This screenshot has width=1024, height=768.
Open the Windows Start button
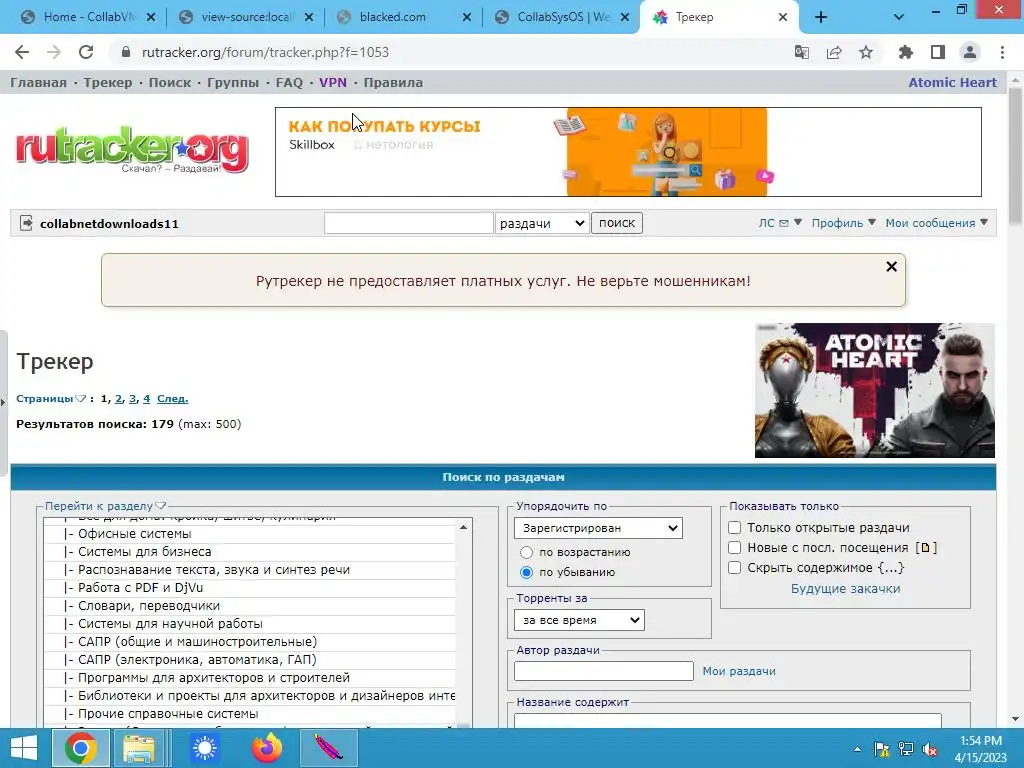point(24,748)
